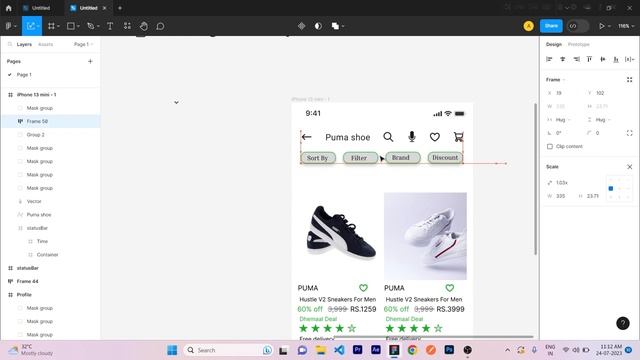Image resolution: width=640 pixels, height=360 pixels.
Task: Select the Group 2 layer
Action: pyautogui.click(x=51, y=135)
